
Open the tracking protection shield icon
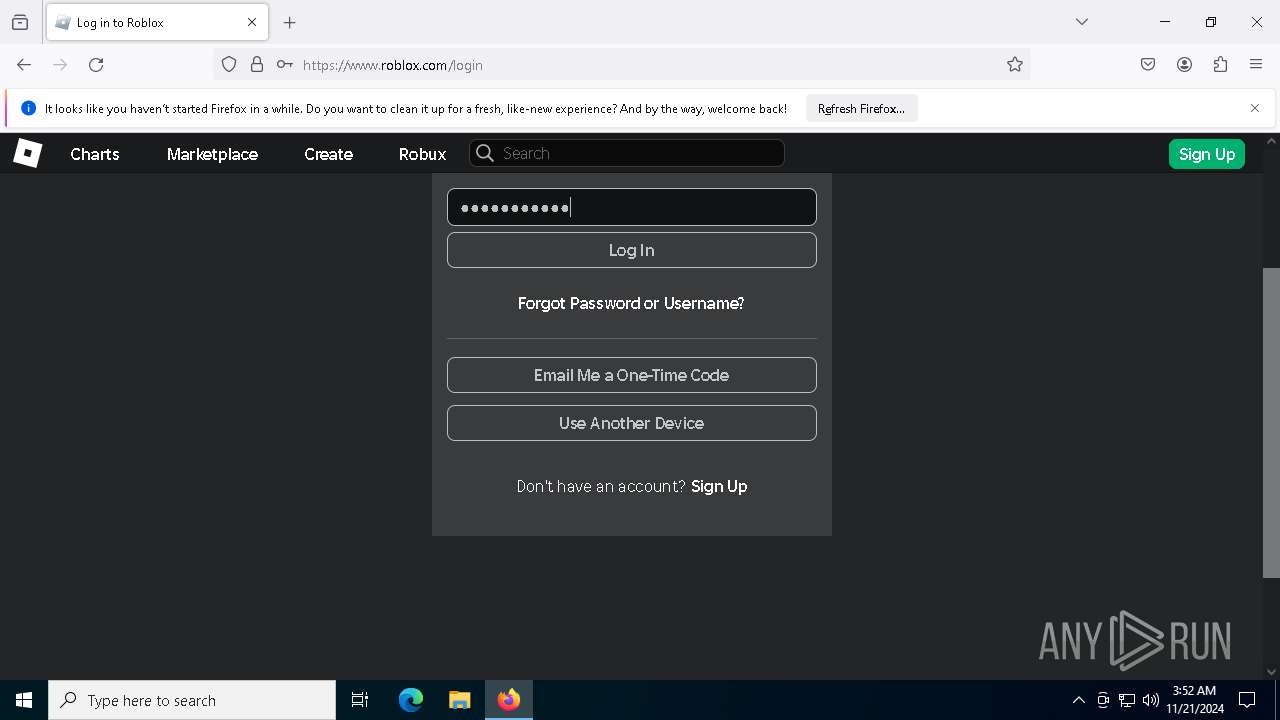pyautogui.click(x=229, y=65)
